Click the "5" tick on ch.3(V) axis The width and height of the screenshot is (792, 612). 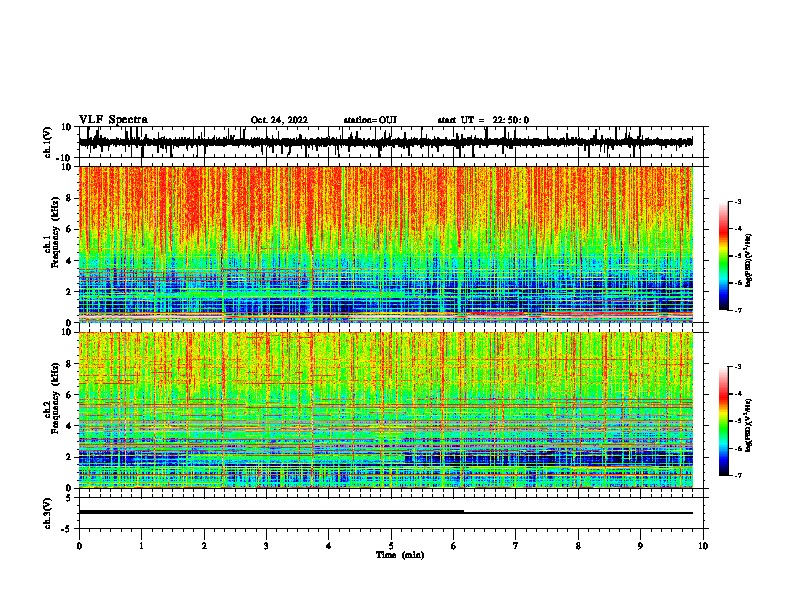(69, 498)
